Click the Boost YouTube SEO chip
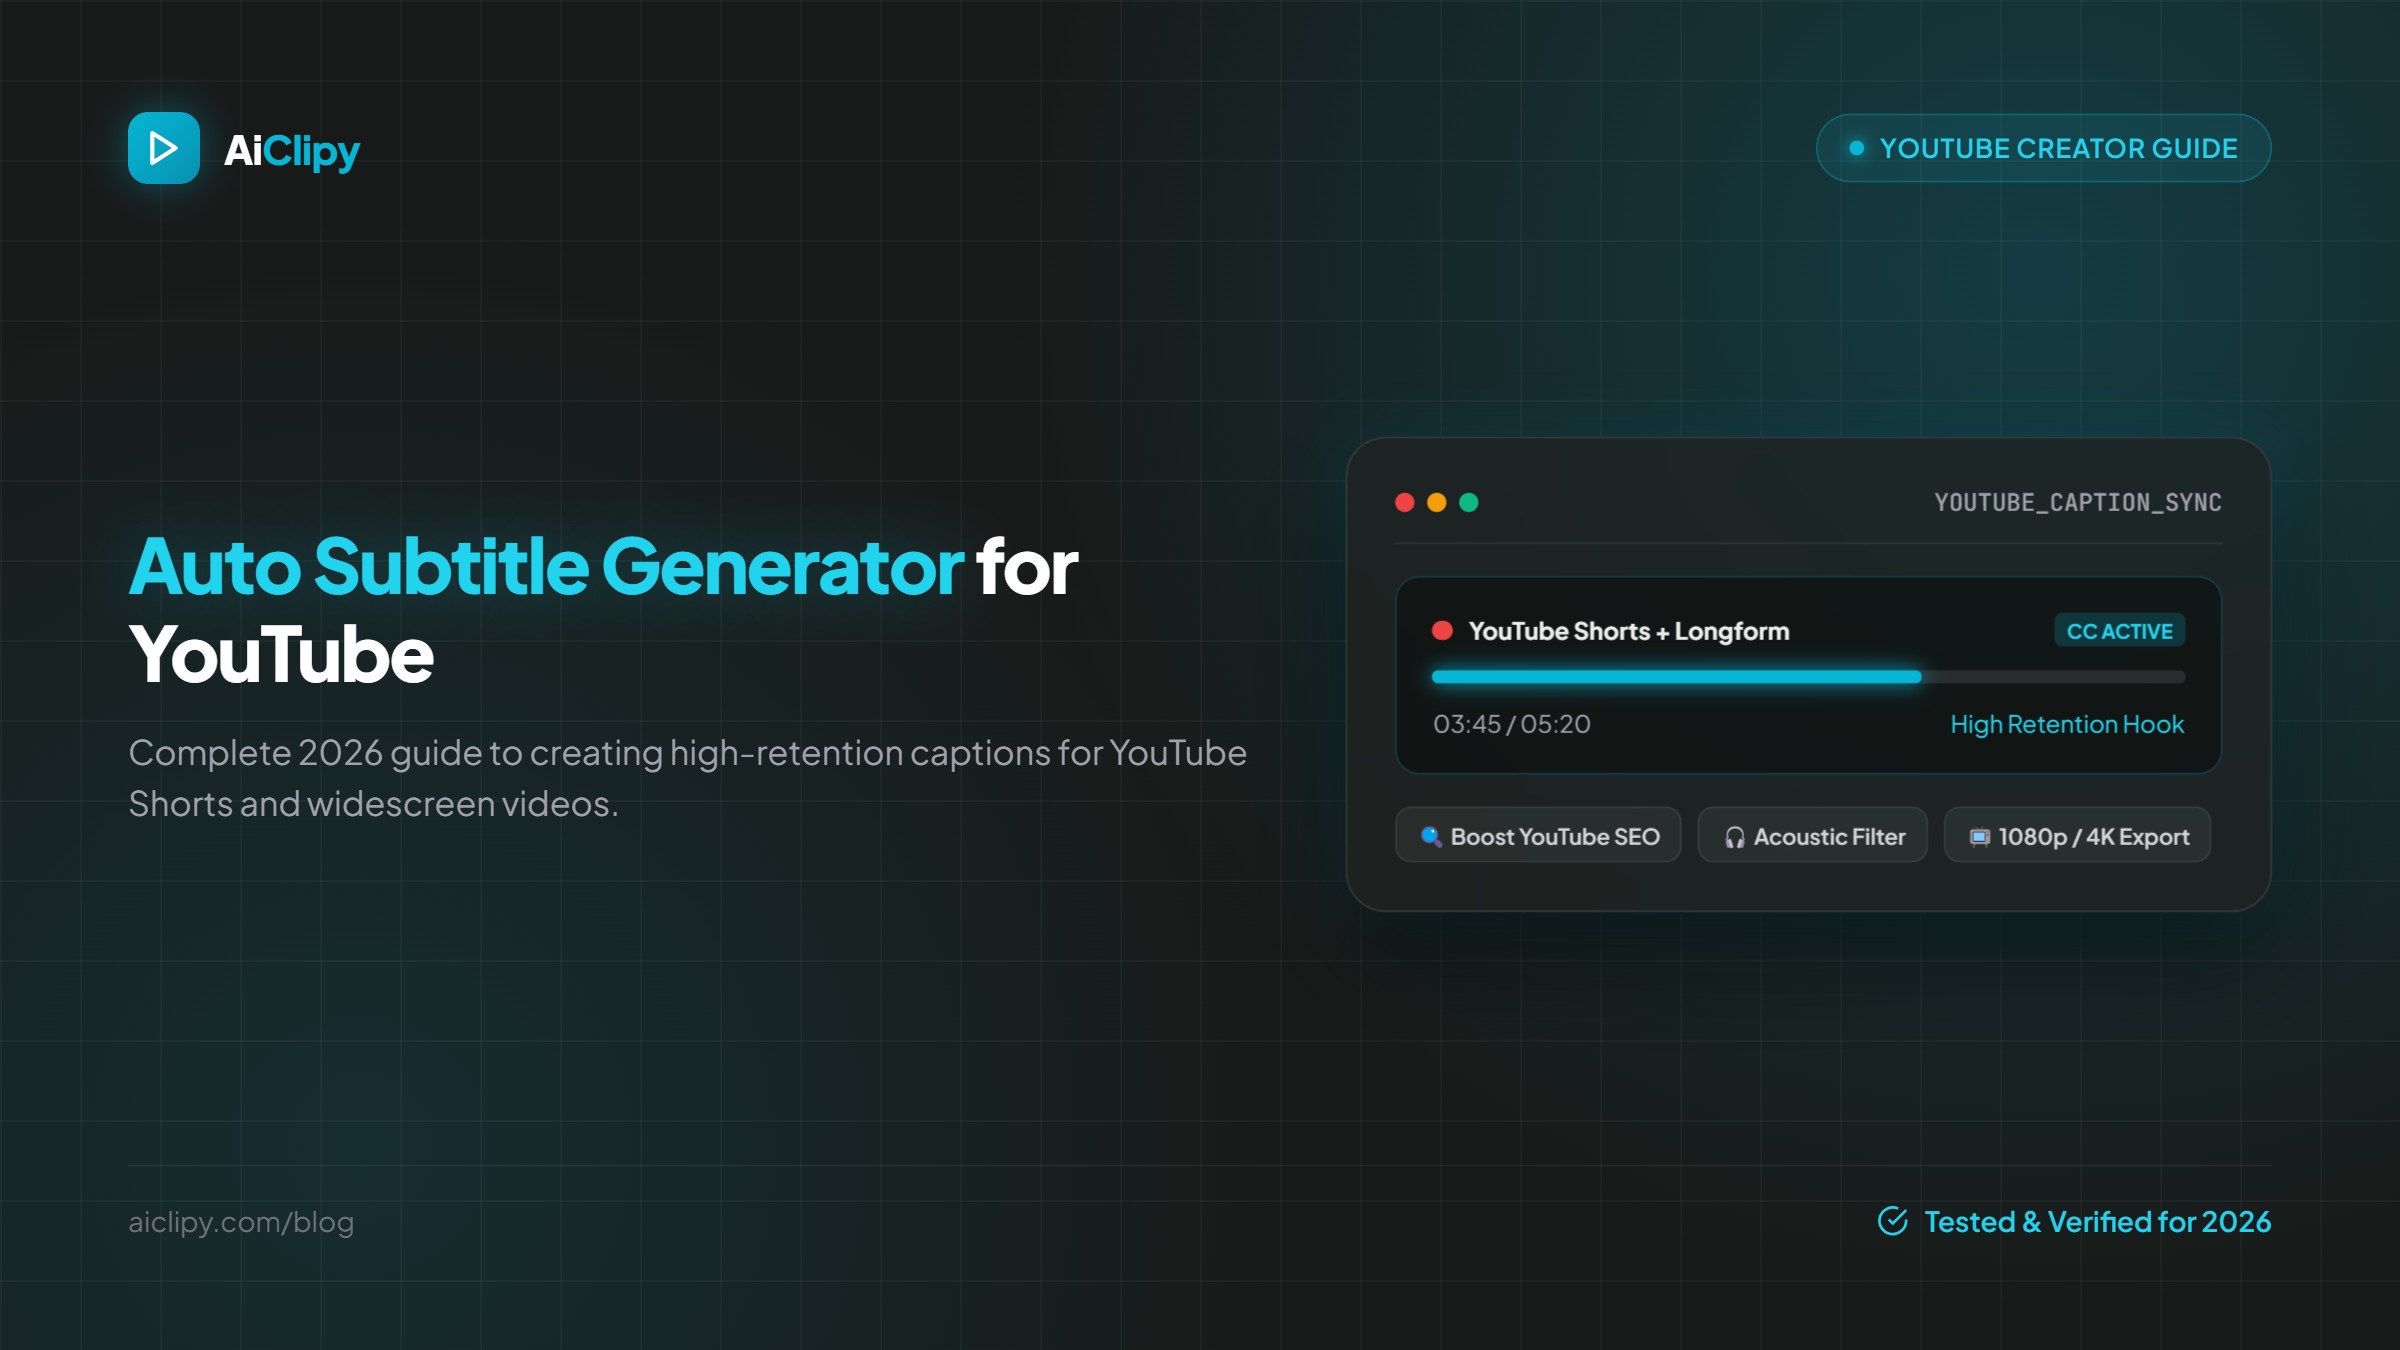Screen dimensions: 2400x1350 [x=1538, y=835]
